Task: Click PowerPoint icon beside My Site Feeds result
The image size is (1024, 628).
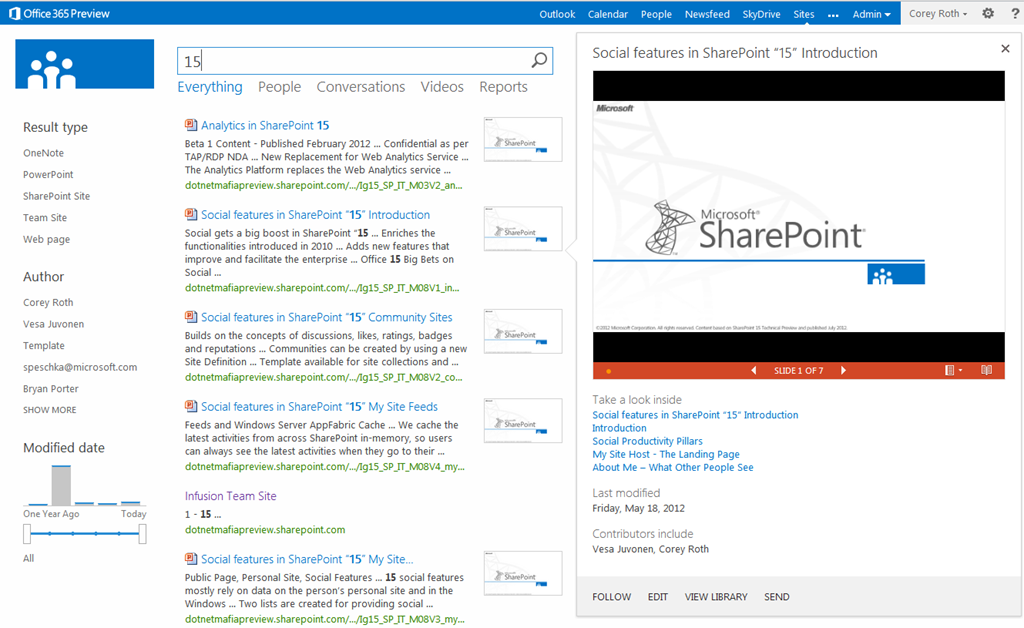Action: coord(191,406)
